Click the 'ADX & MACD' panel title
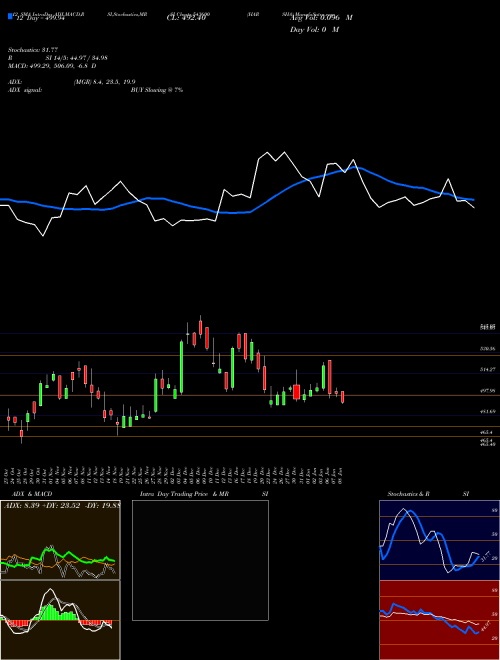 [x=32, y=494]
